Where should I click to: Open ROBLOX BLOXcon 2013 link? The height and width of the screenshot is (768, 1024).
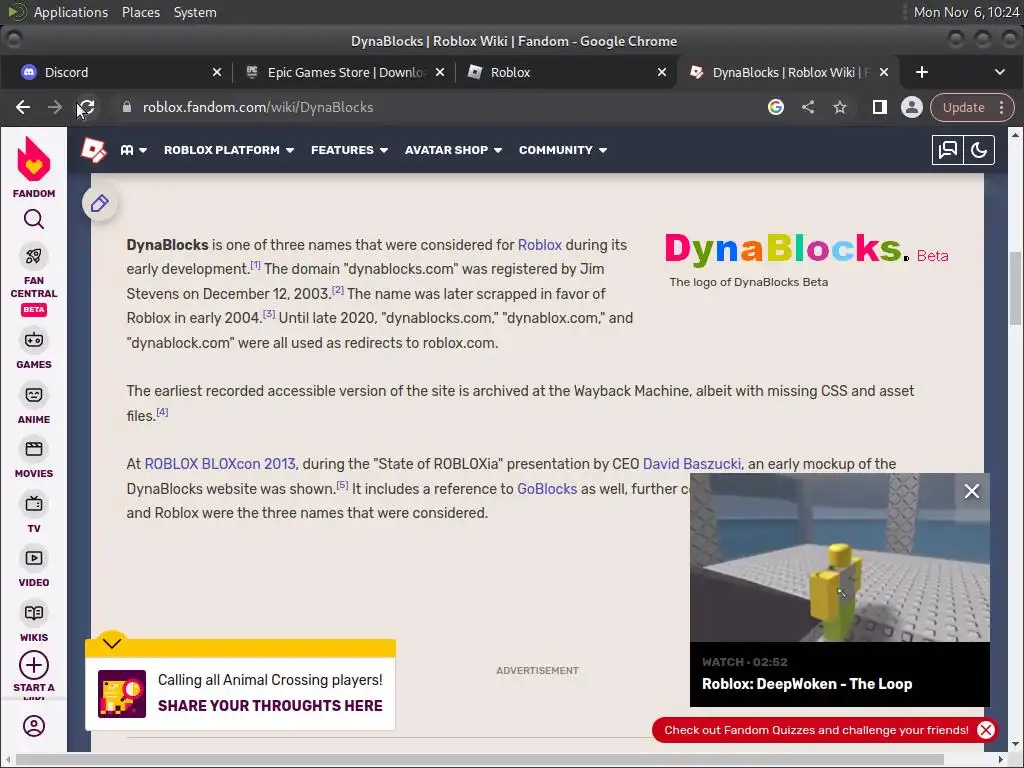coord(220,464)
